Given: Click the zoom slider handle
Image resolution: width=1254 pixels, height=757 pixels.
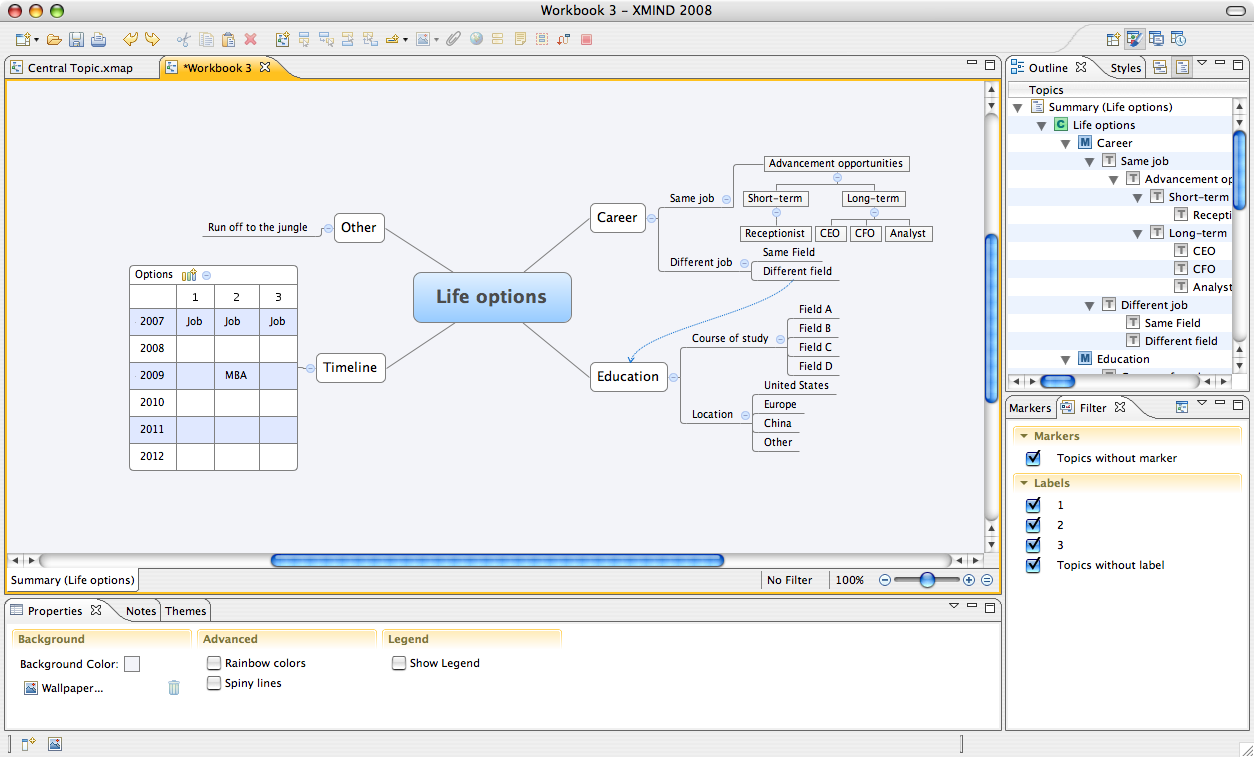Looking at the screenshot, I should [x=927, y=580].
